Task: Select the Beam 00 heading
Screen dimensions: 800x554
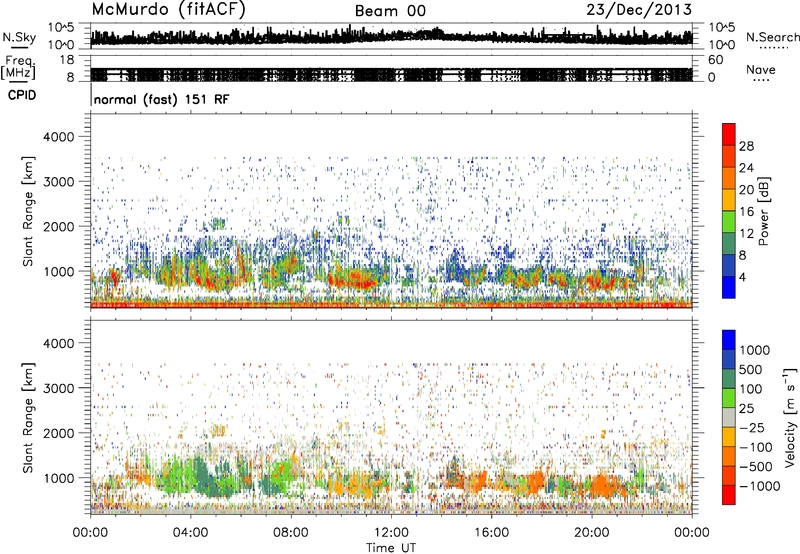Action: (x=390, y=11)
